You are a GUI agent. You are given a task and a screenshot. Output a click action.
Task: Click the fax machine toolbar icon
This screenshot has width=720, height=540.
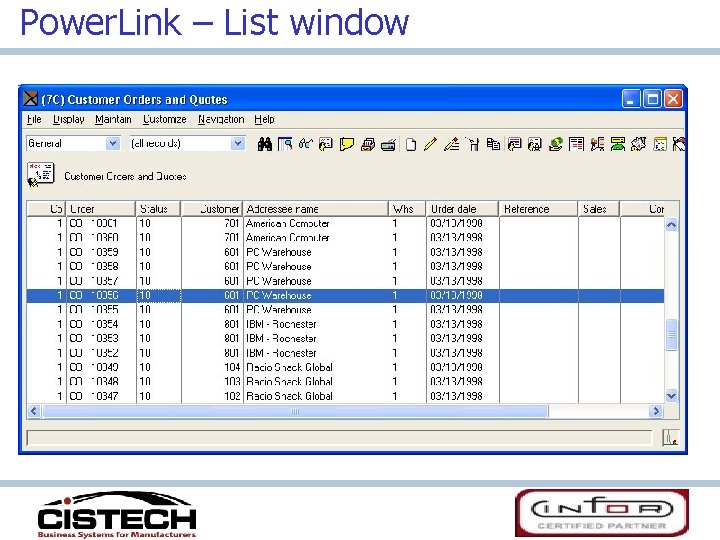[x=388, y=145]
